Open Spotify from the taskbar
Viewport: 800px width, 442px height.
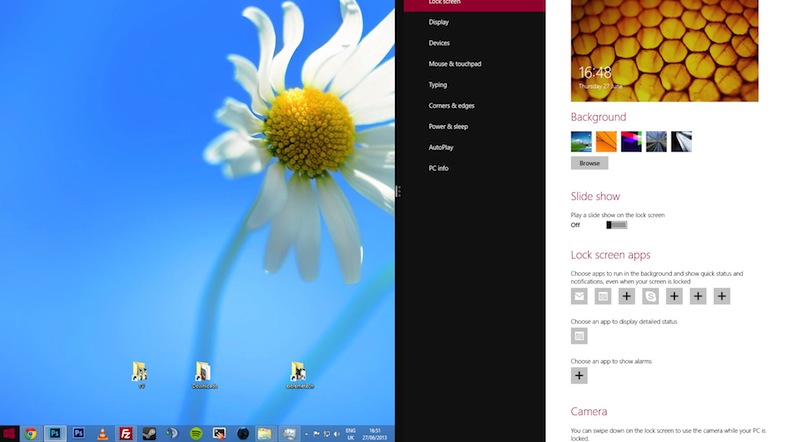[x=196, y=434]
